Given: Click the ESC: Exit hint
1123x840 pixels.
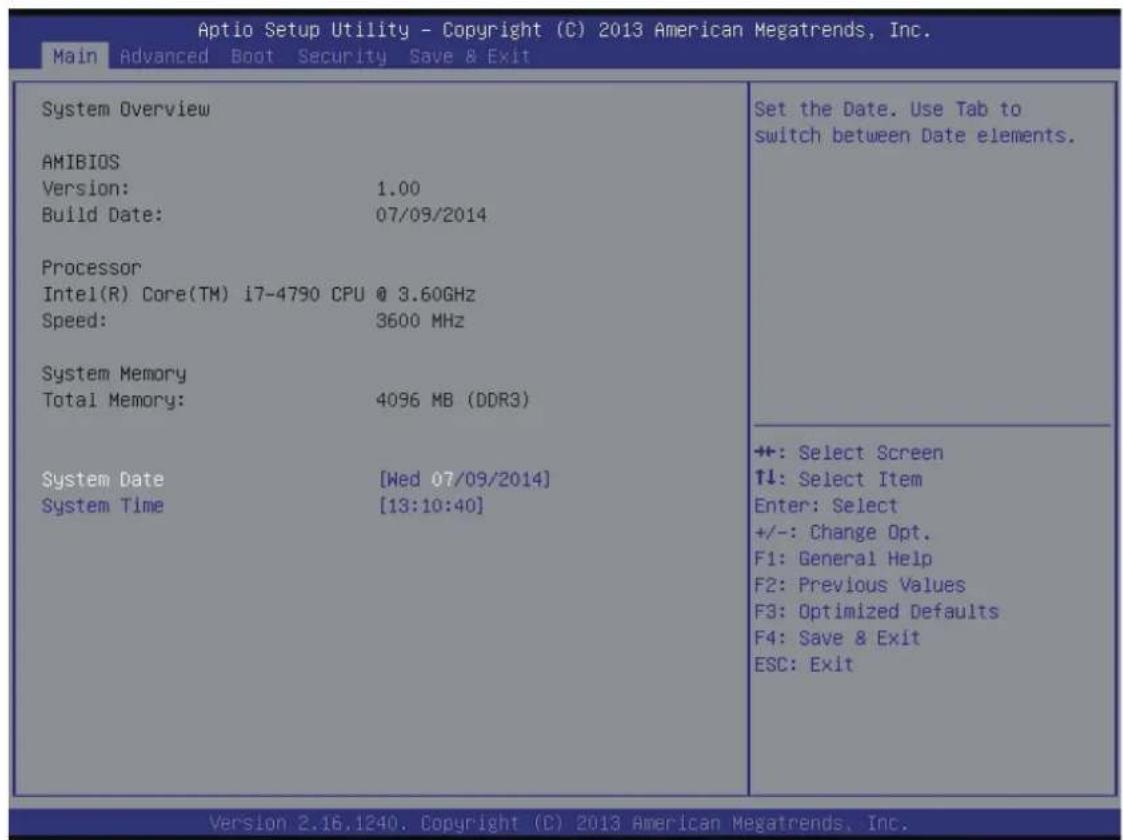Looking at the screenshot, I should point(804,665).
